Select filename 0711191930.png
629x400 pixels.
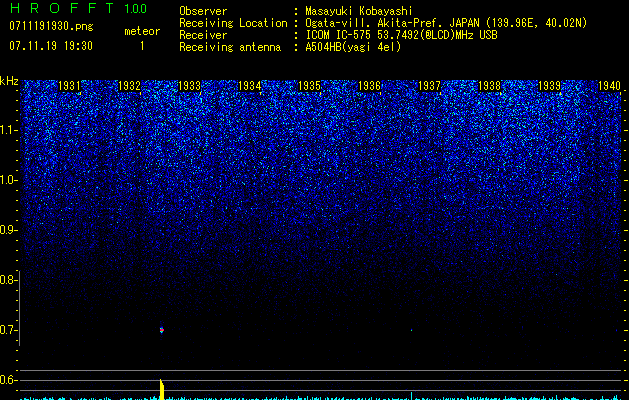pos(51,26)
